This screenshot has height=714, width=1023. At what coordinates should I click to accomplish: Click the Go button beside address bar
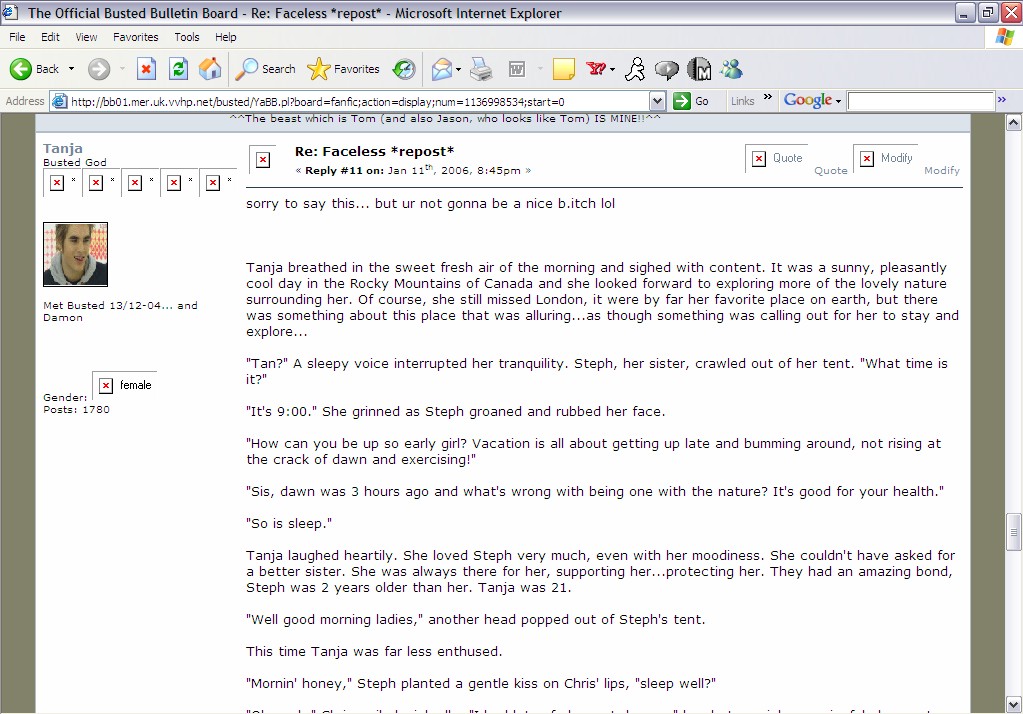coord(692,101)
